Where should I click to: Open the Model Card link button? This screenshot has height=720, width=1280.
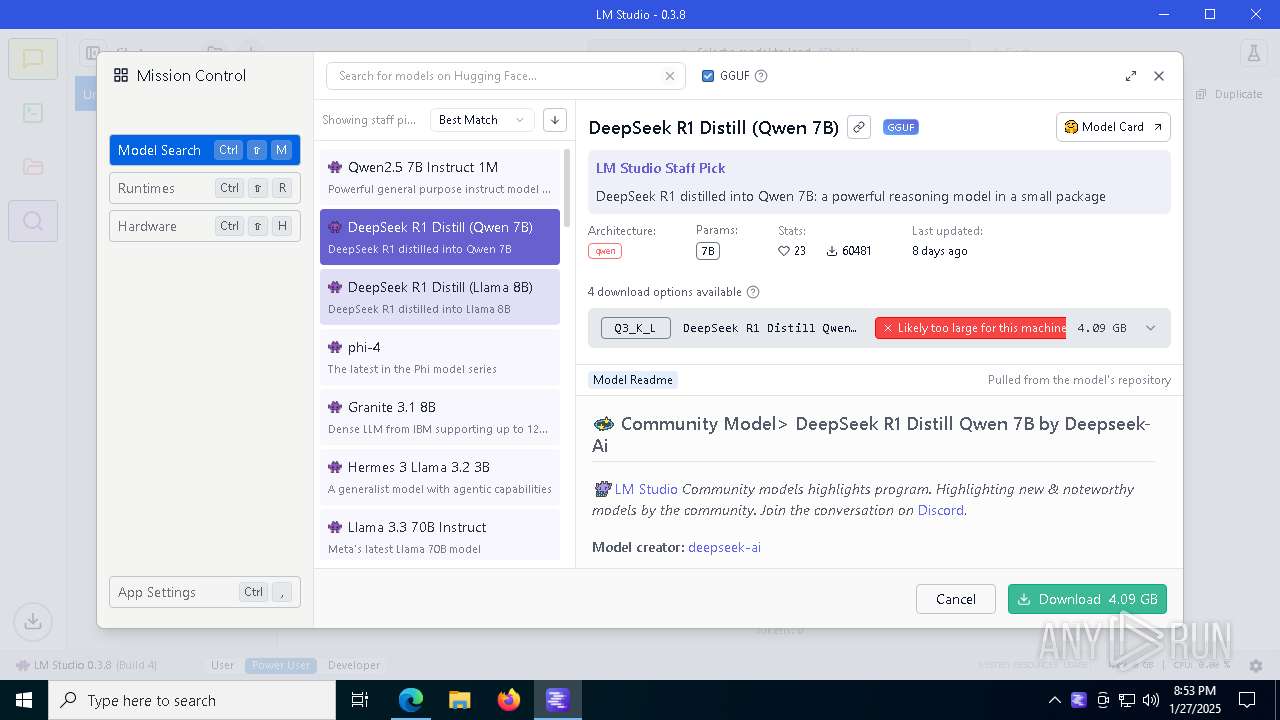tap(1113, 127)
